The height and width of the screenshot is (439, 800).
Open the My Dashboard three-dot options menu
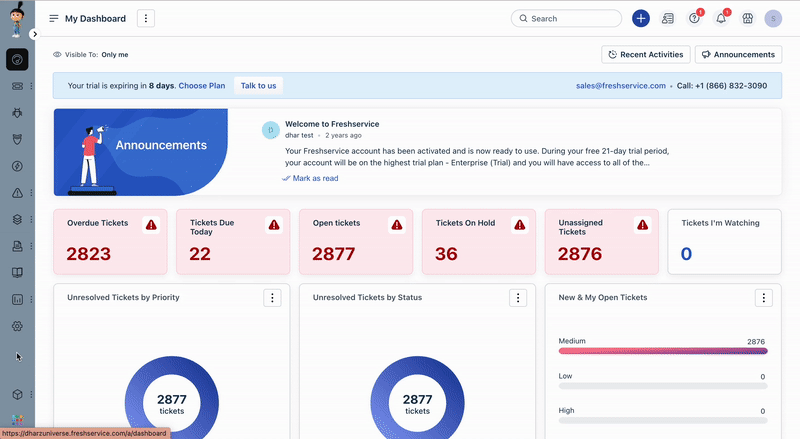146,18
